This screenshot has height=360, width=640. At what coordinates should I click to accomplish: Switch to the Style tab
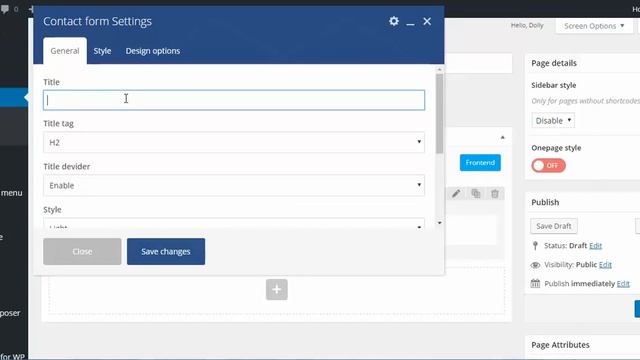click(x=102, y=51)
